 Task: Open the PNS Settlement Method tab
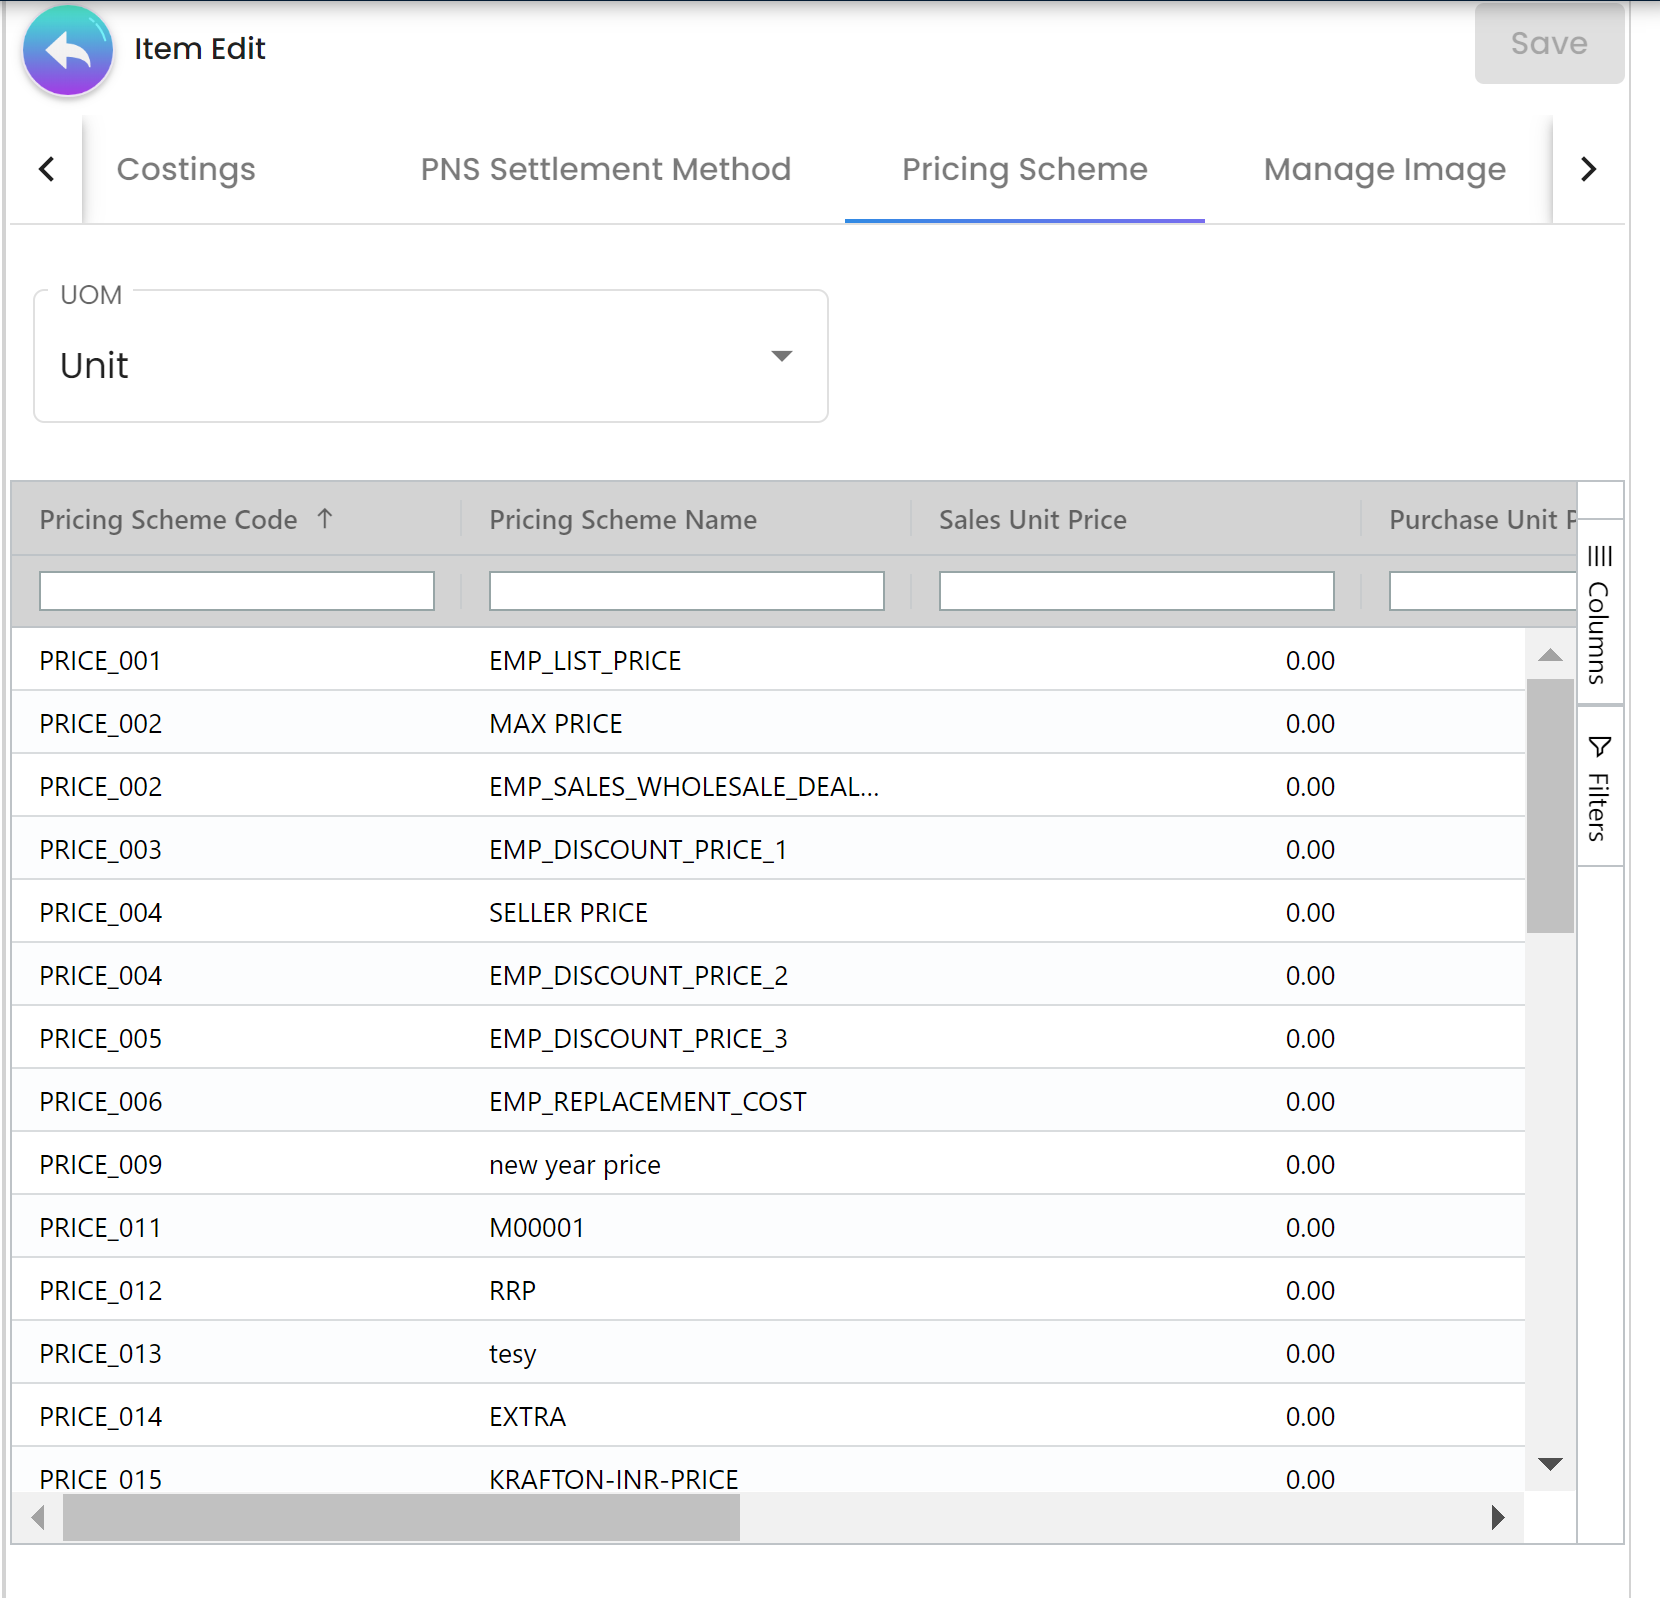[x=605, y=169]
